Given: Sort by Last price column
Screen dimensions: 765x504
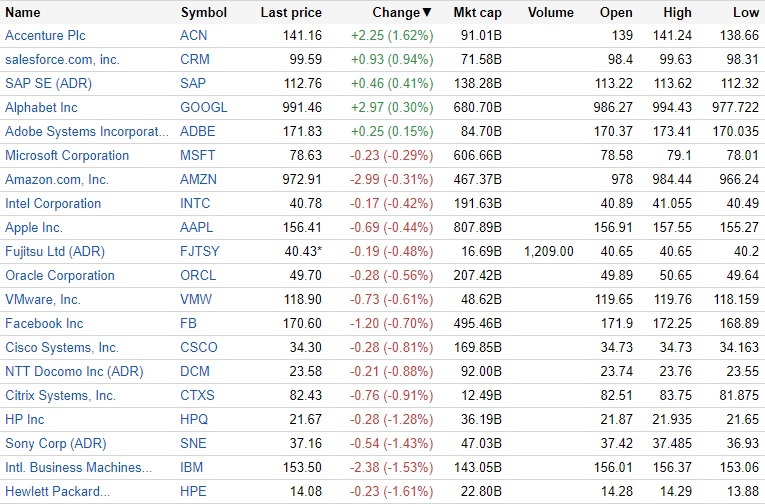Looking at the screenshot, I should pos(290,13).
